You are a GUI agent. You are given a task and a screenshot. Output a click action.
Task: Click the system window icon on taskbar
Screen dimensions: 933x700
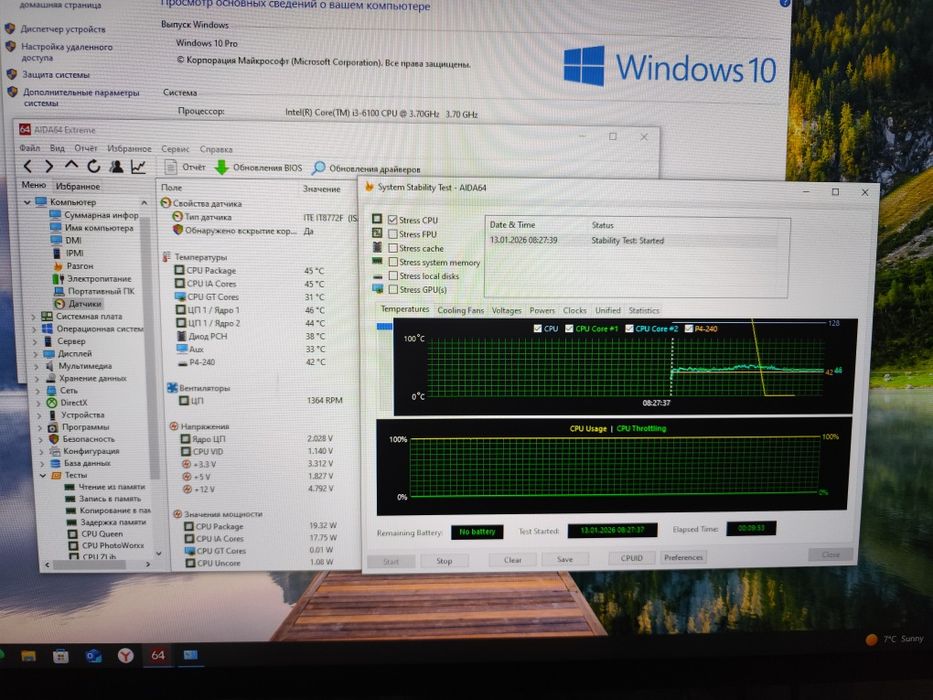[x=190, y=655]
